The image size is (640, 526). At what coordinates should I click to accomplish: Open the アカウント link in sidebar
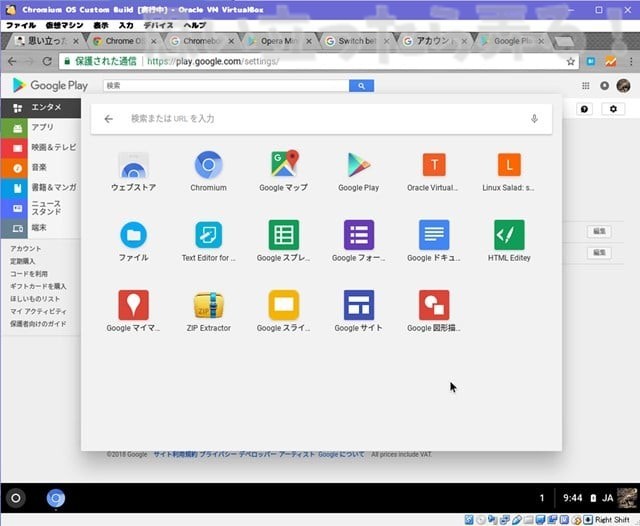coord(25,249)
